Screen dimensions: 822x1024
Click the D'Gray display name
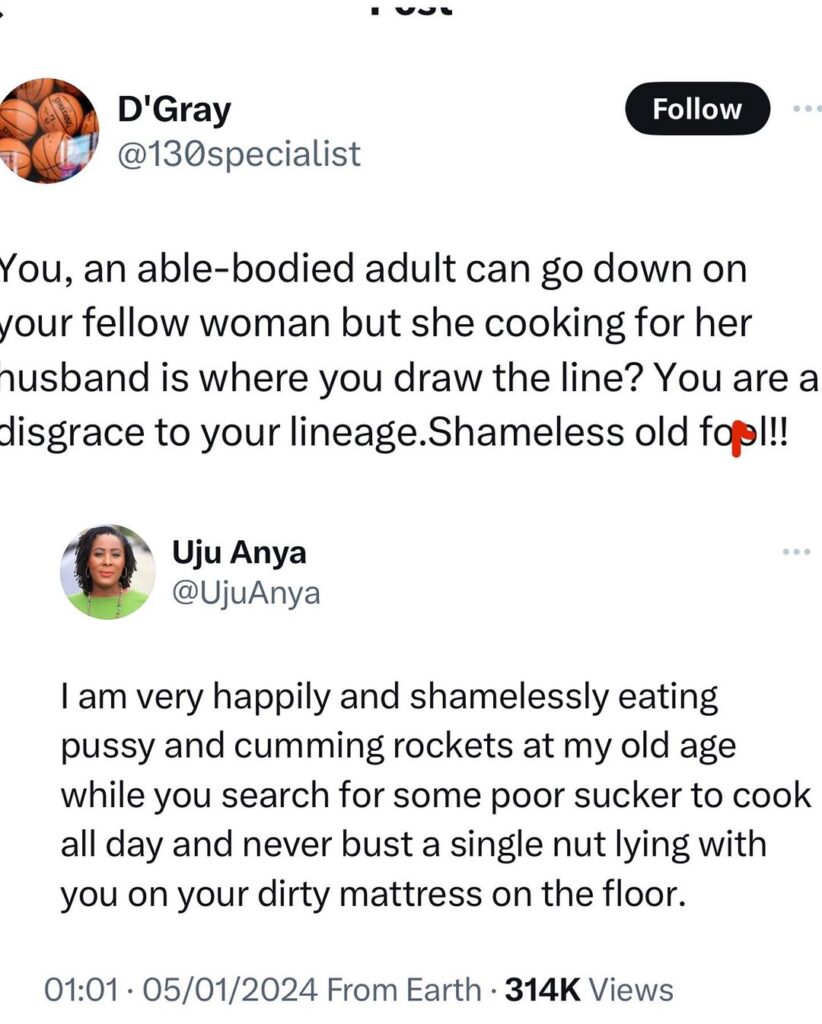(x=174, y=110)
